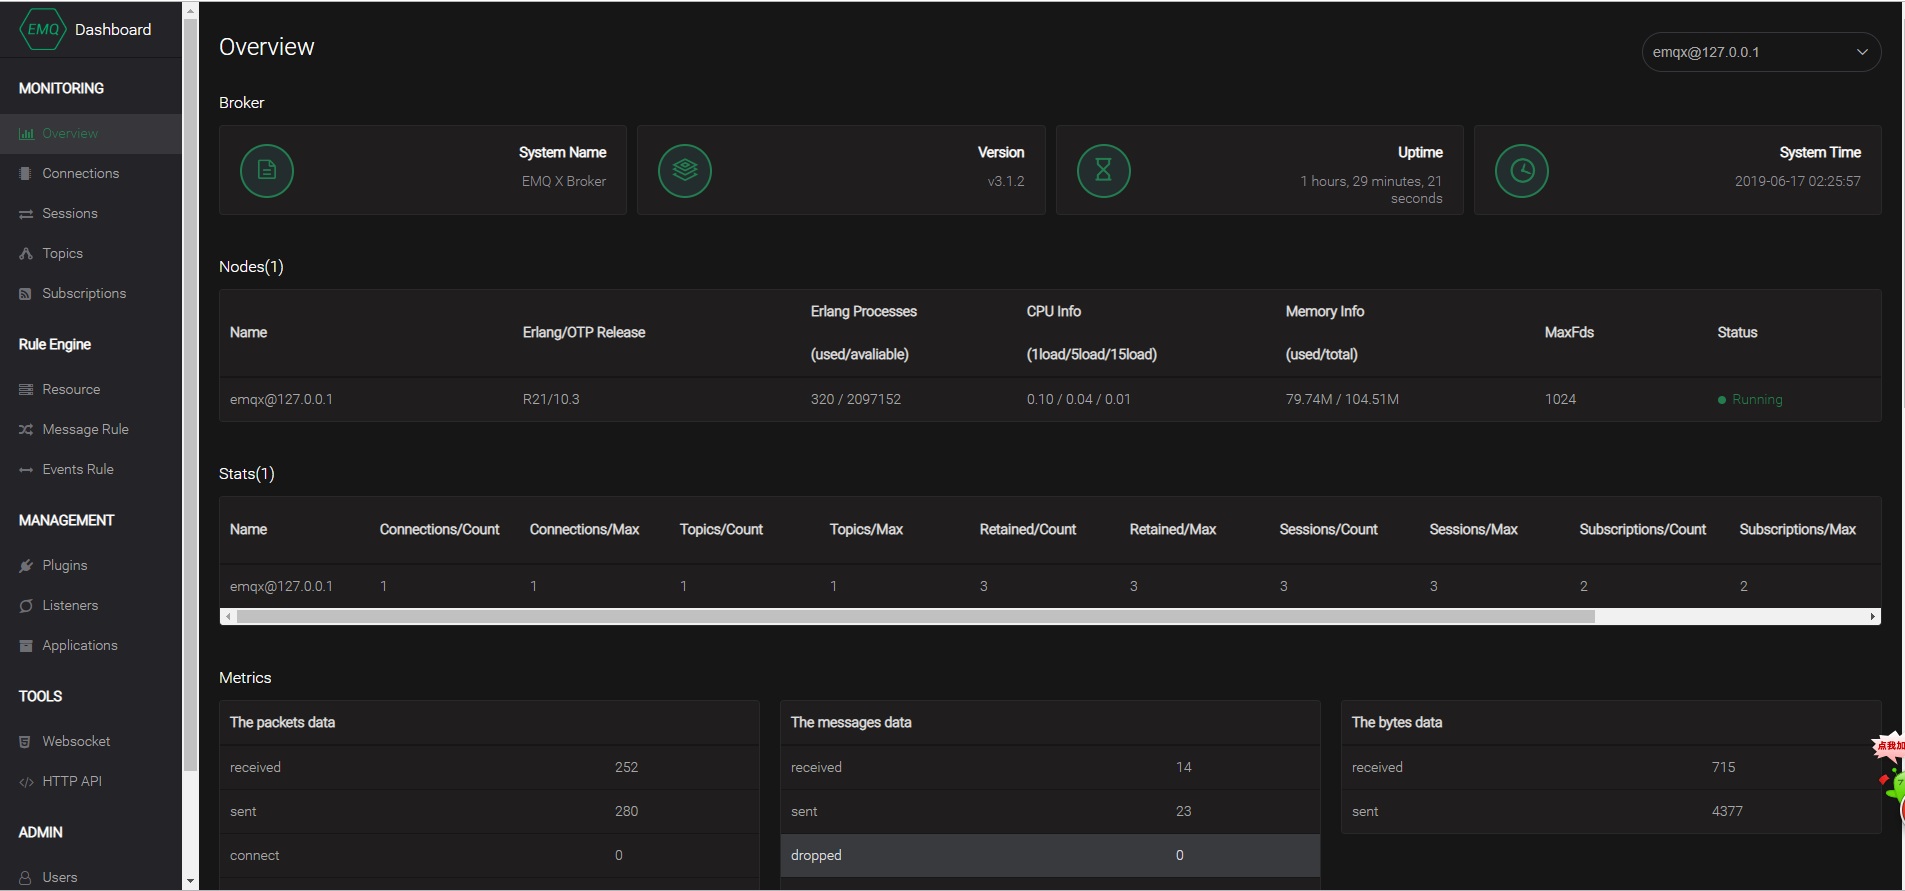Click the 2019-06-17 02:25:57 system time
Image resolution: width=1905 pixels, height=891 pixels.
[x=1798, y=181]
